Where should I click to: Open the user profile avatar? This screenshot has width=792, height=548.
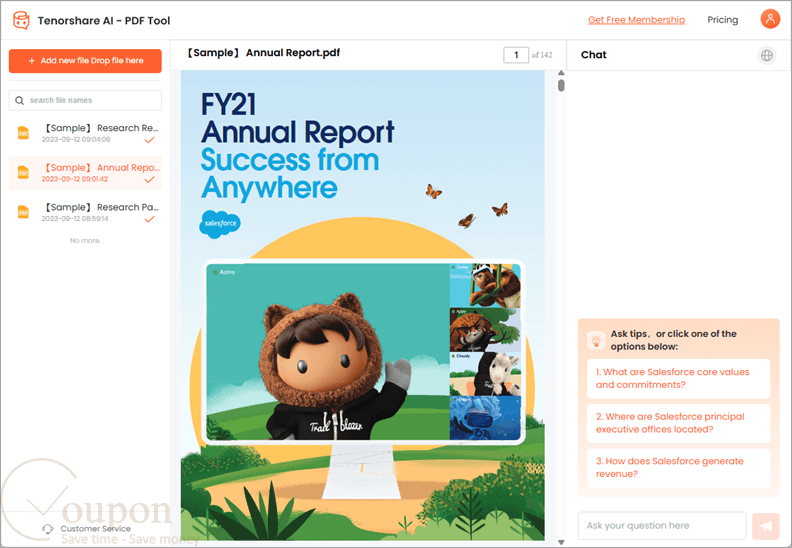click(770, 19)
